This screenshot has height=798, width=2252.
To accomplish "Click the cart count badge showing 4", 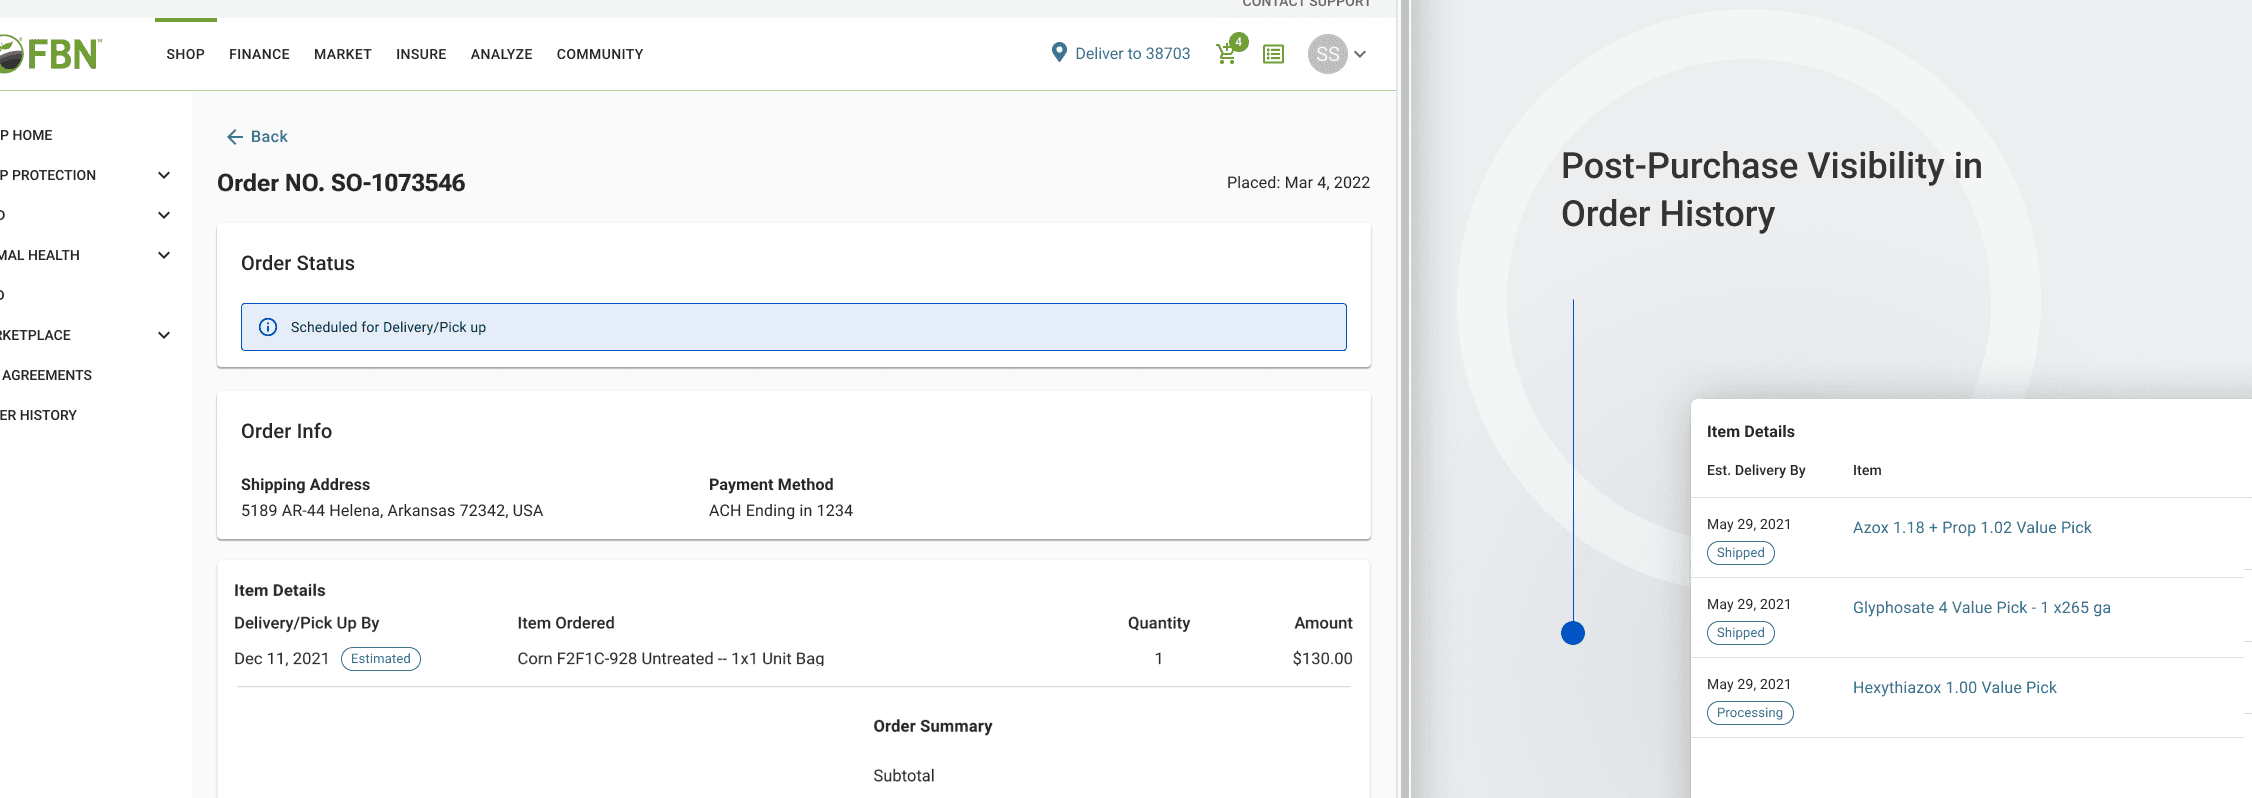I will pyautogui.click(x=1239, y=42).
